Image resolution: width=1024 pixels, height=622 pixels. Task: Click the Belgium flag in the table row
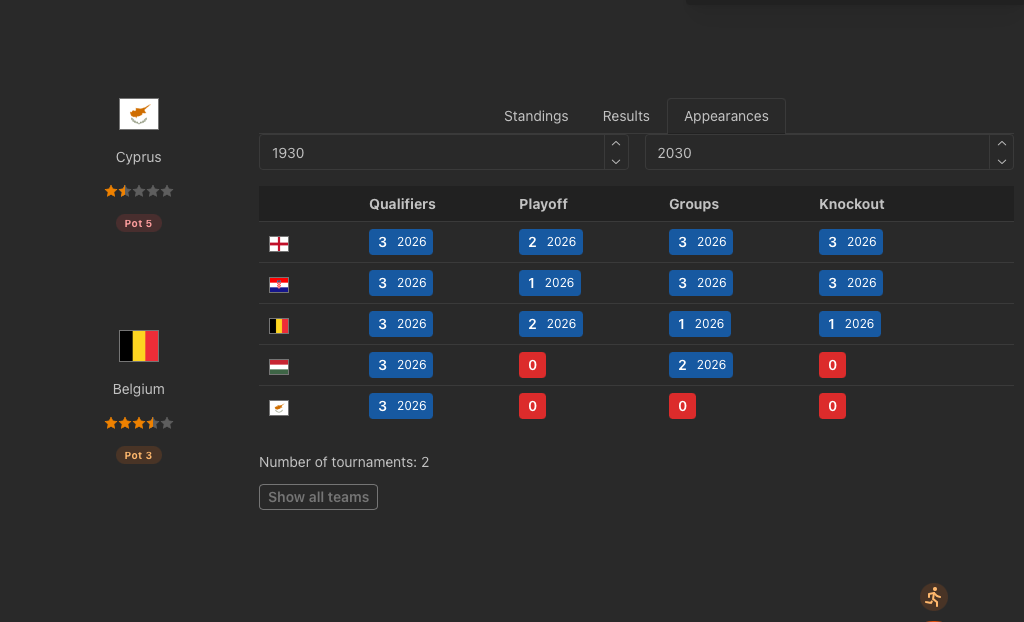[279, 326]
